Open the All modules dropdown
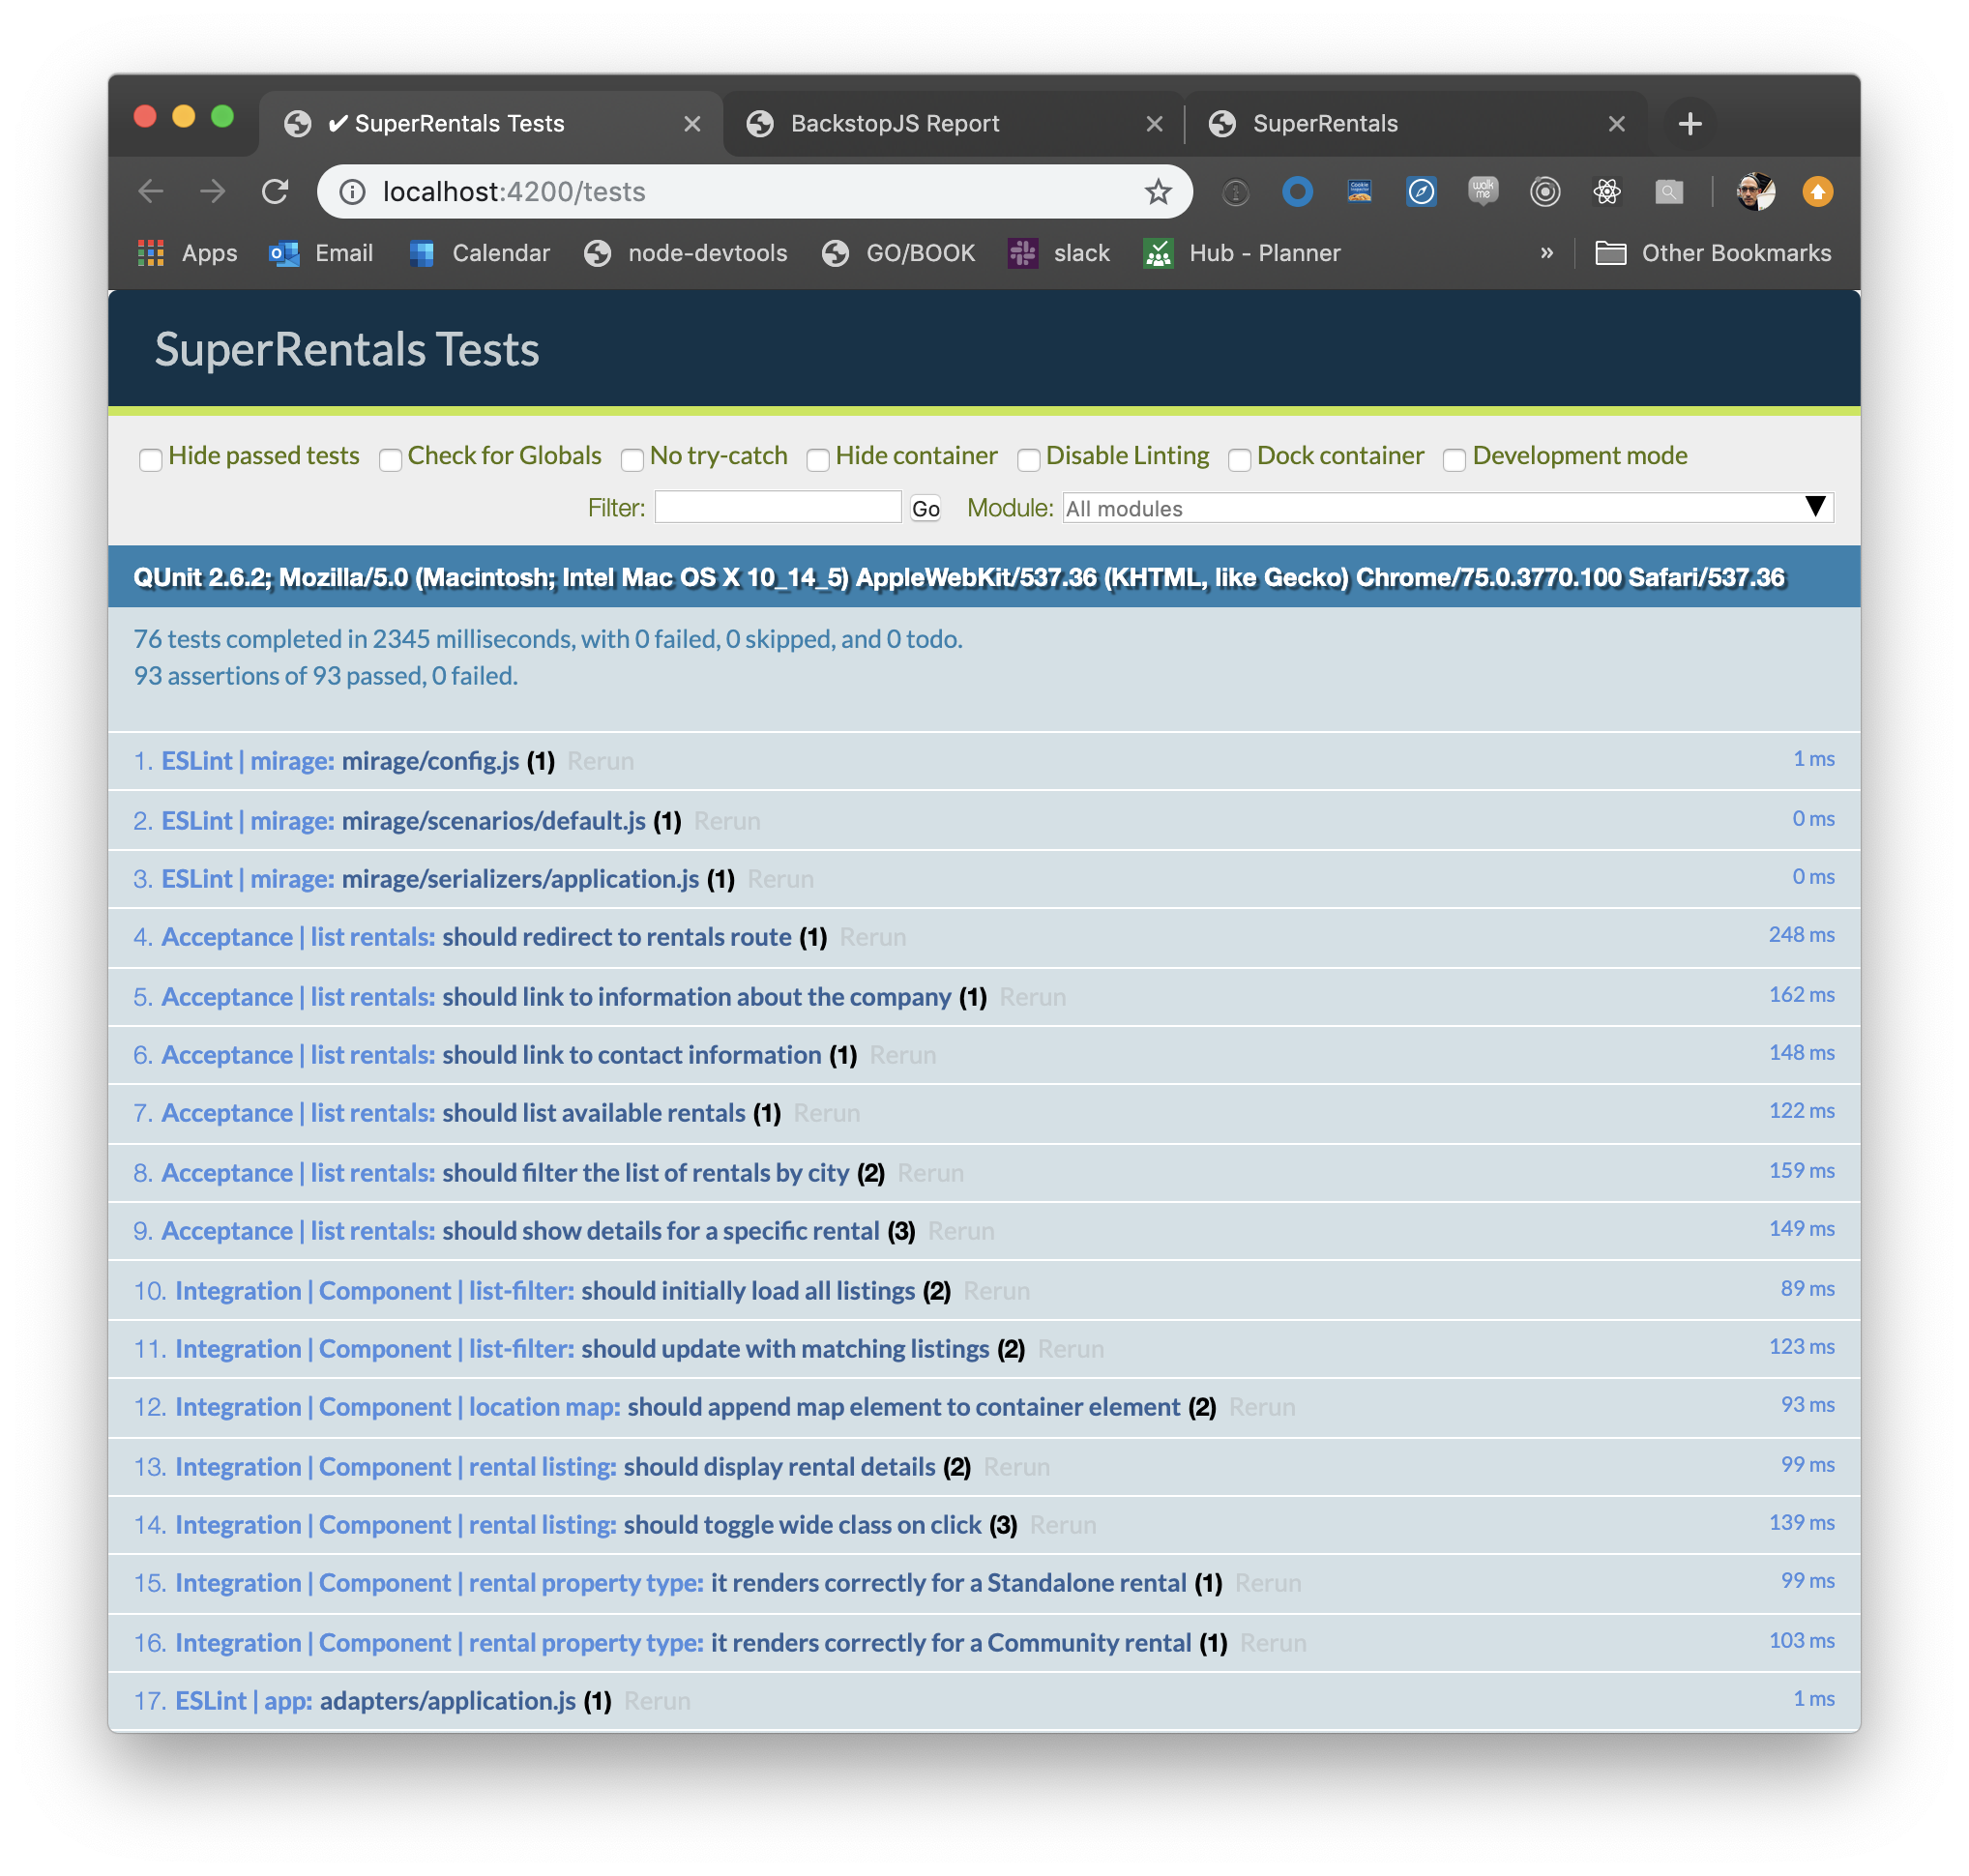This screenshot has width=1969, height=1876. tap(1447, 508)
